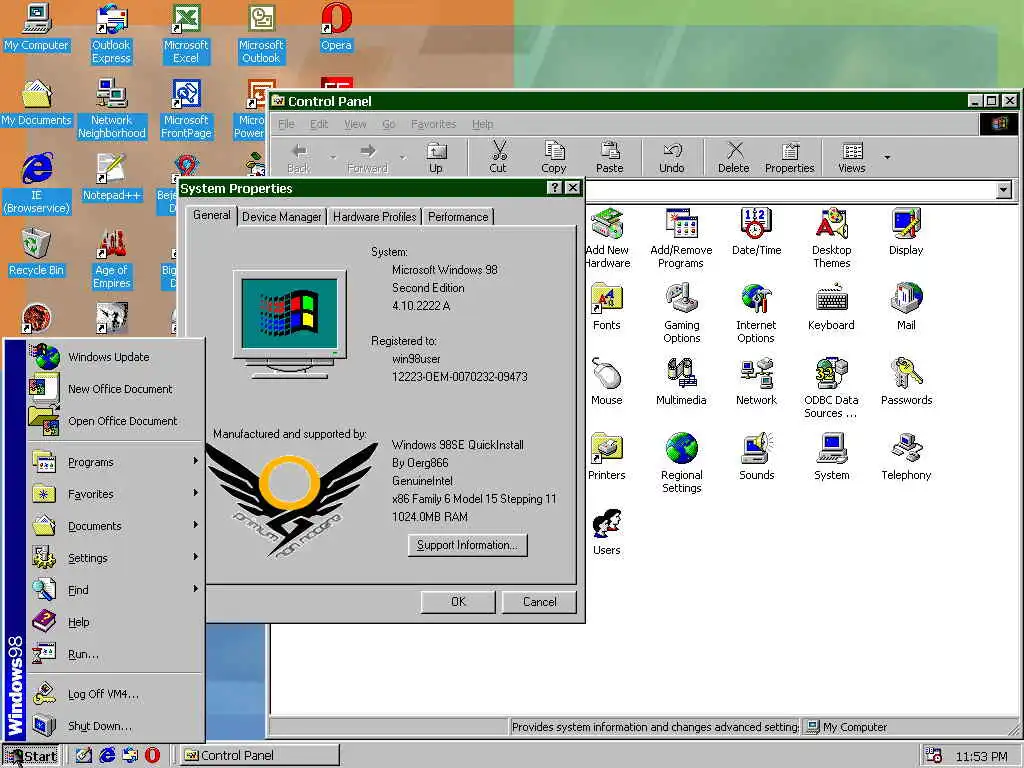Open Internet Options applet
1024x768 pixels.
[756, 313]
